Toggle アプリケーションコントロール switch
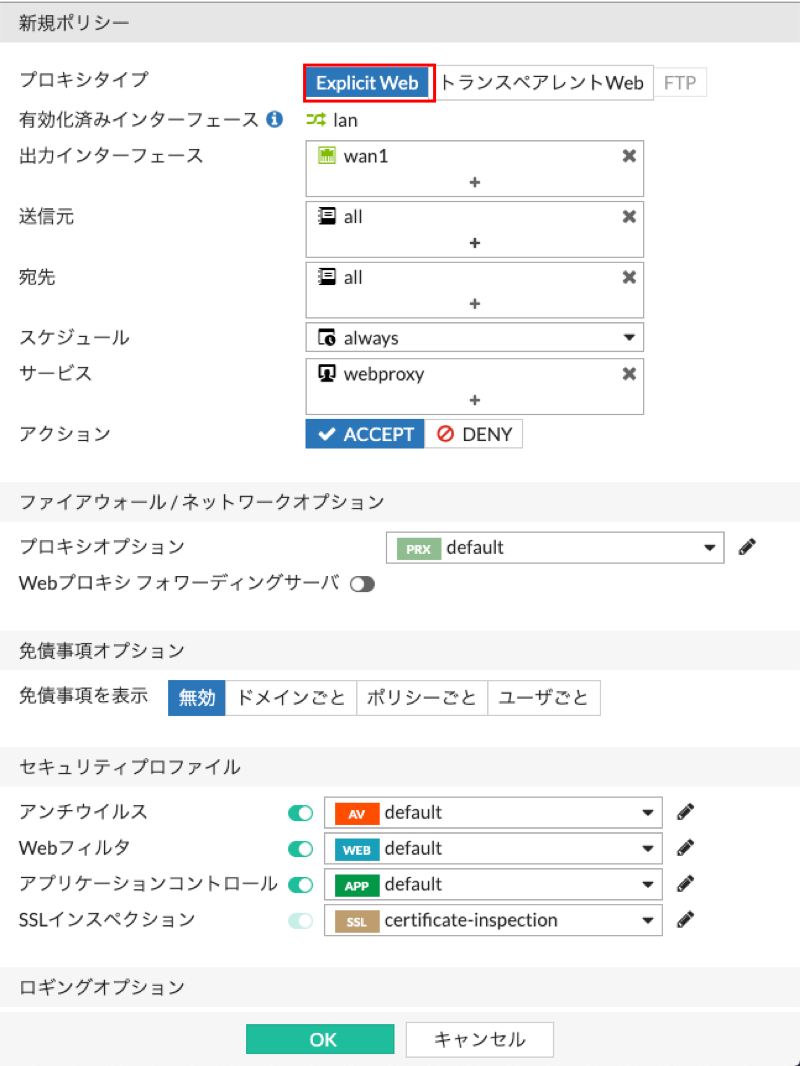800x1066 pixels. 300,884
